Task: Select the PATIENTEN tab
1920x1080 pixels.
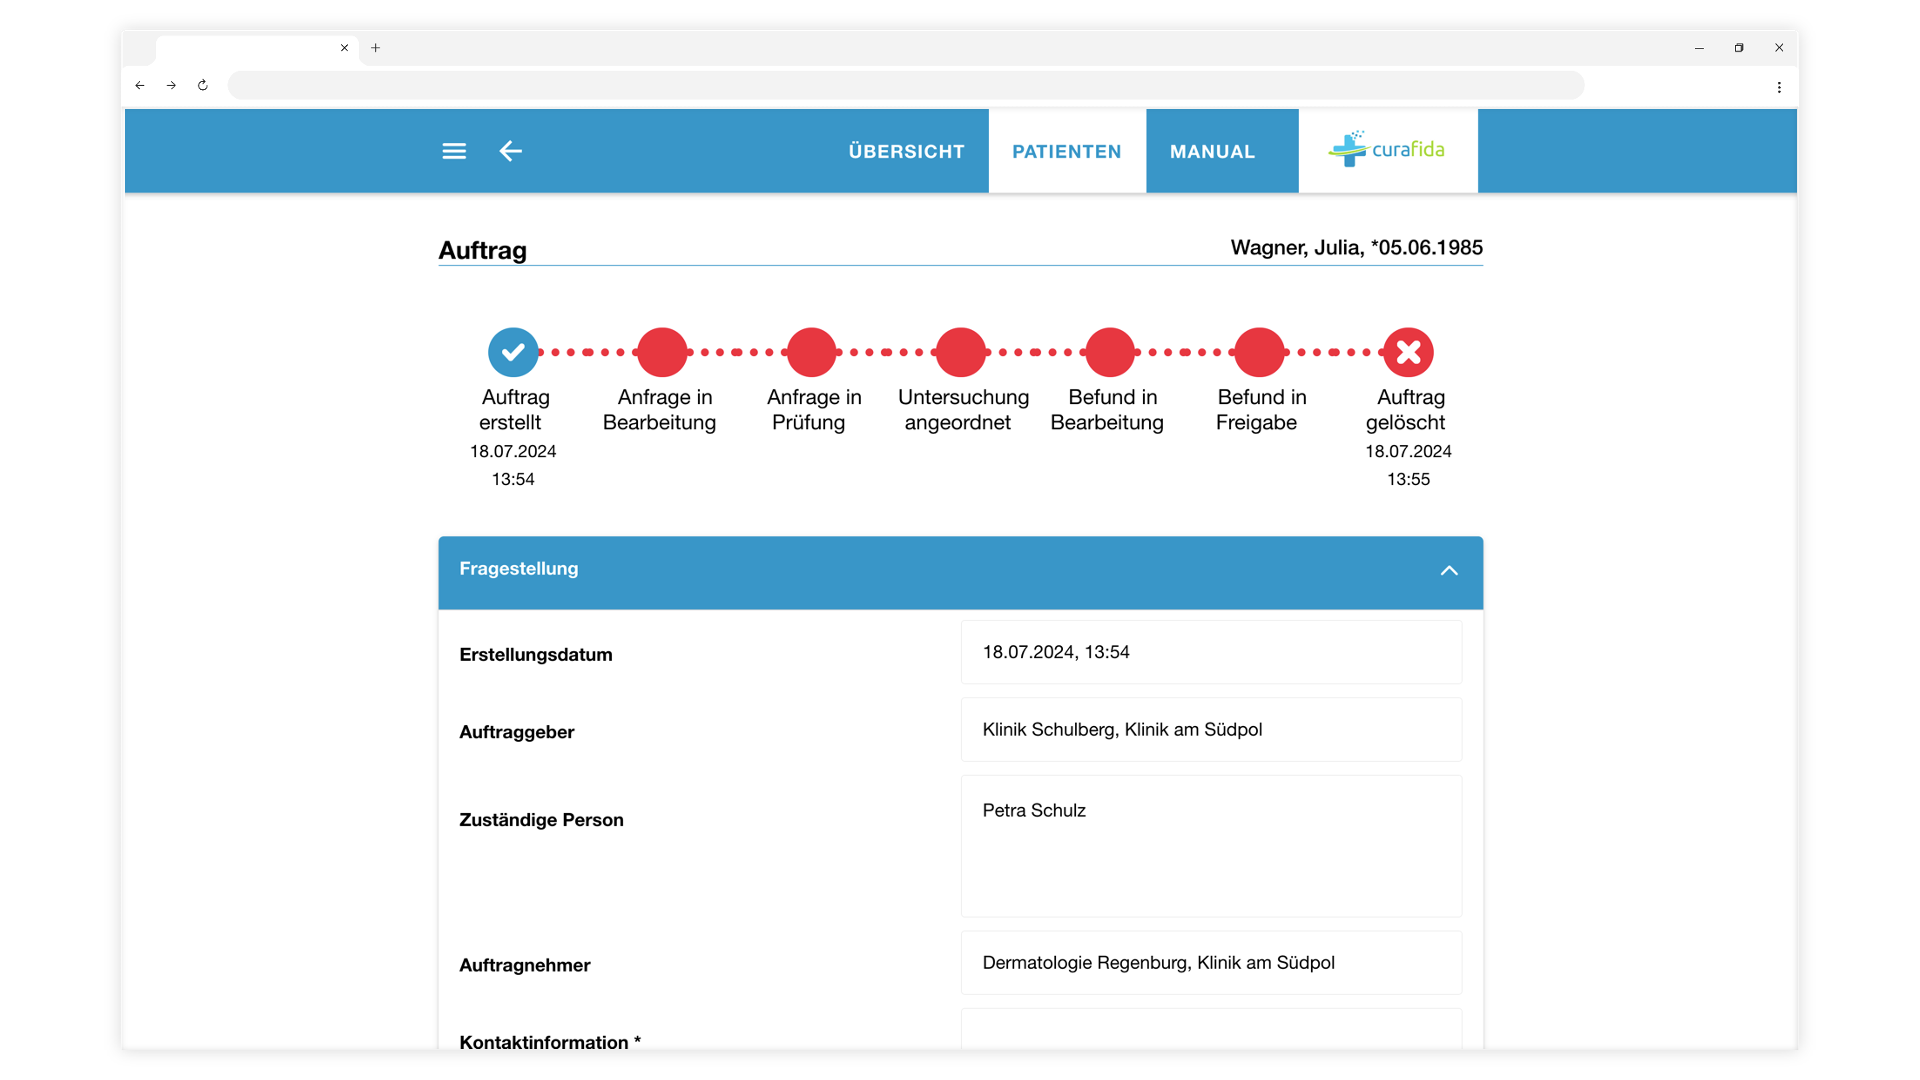Action: point(1067,151)
